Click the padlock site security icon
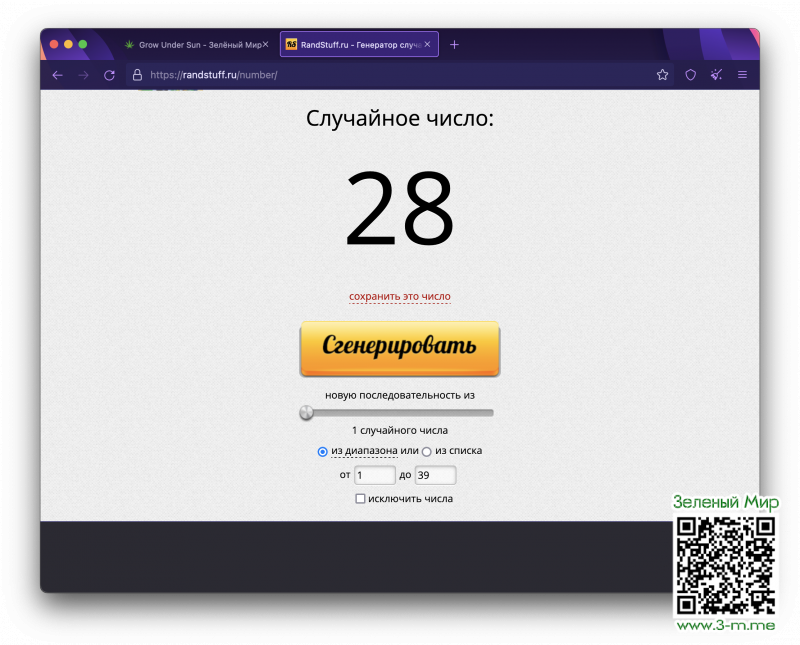The width and height of the screenshot is (800, 645). (x=137, y=75)
